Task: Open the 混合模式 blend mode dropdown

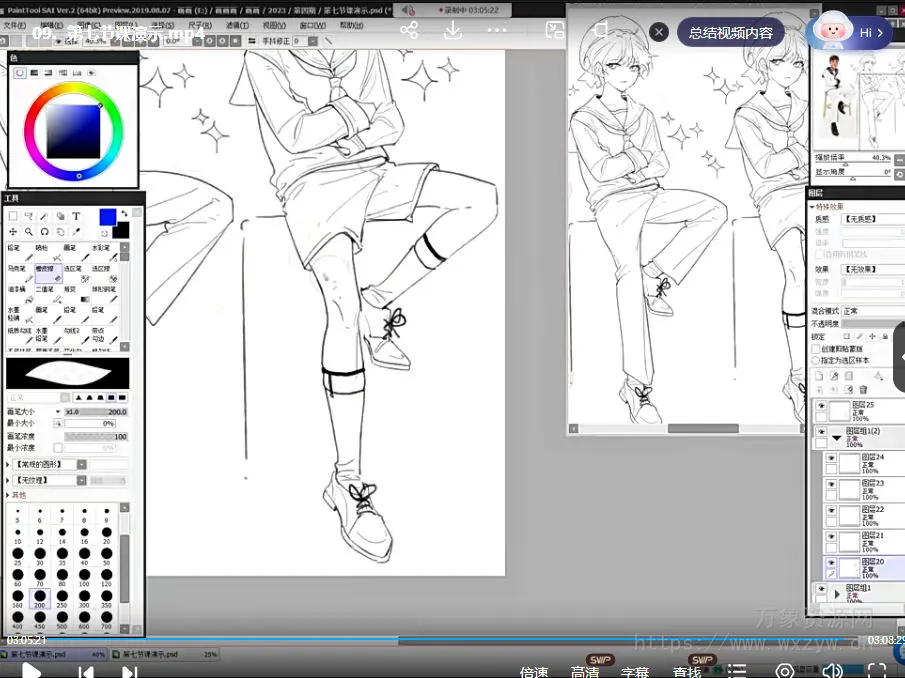Action: (x=870, y=311)
